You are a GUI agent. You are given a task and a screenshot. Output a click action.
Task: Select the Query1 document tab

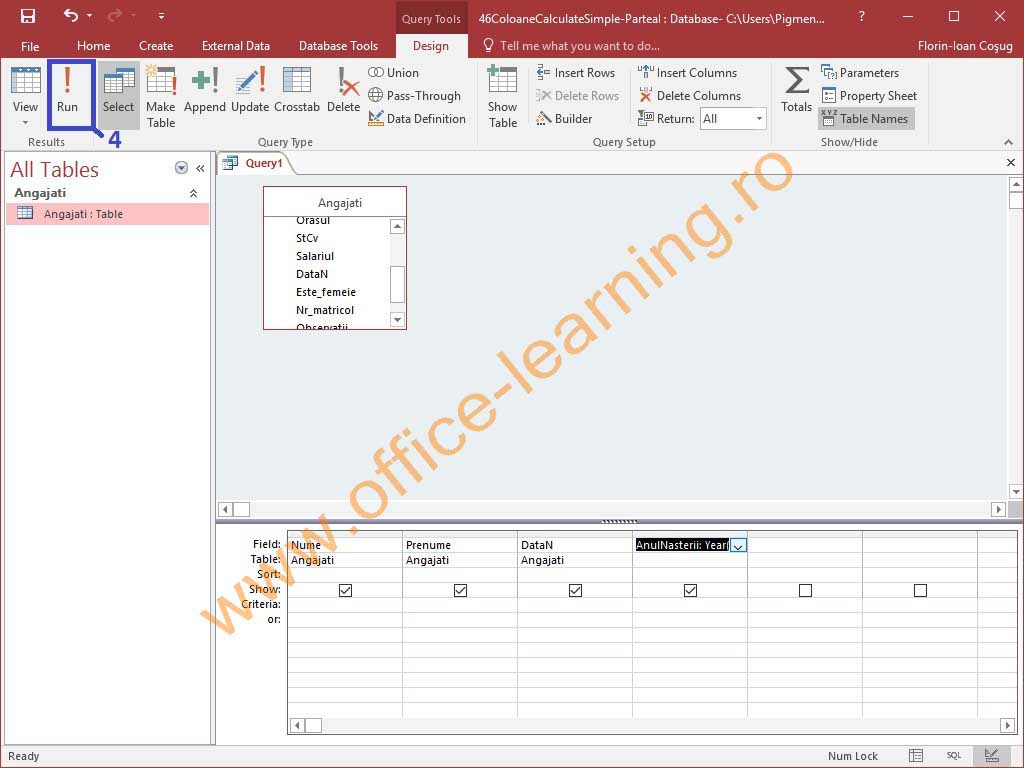pos(255,163)
